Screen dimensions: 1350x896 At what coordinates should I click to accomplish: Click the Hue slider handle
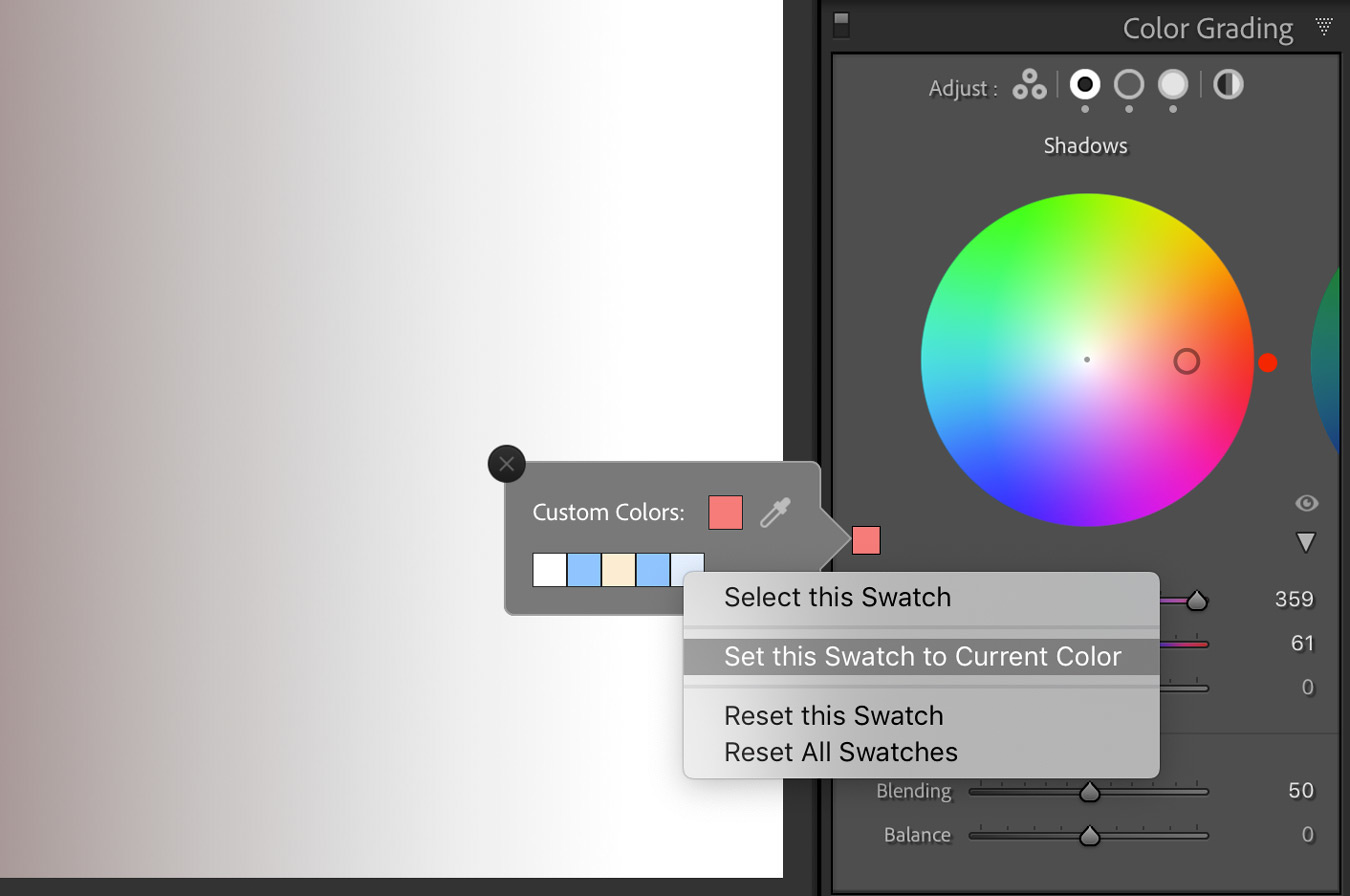(1196, 601)
